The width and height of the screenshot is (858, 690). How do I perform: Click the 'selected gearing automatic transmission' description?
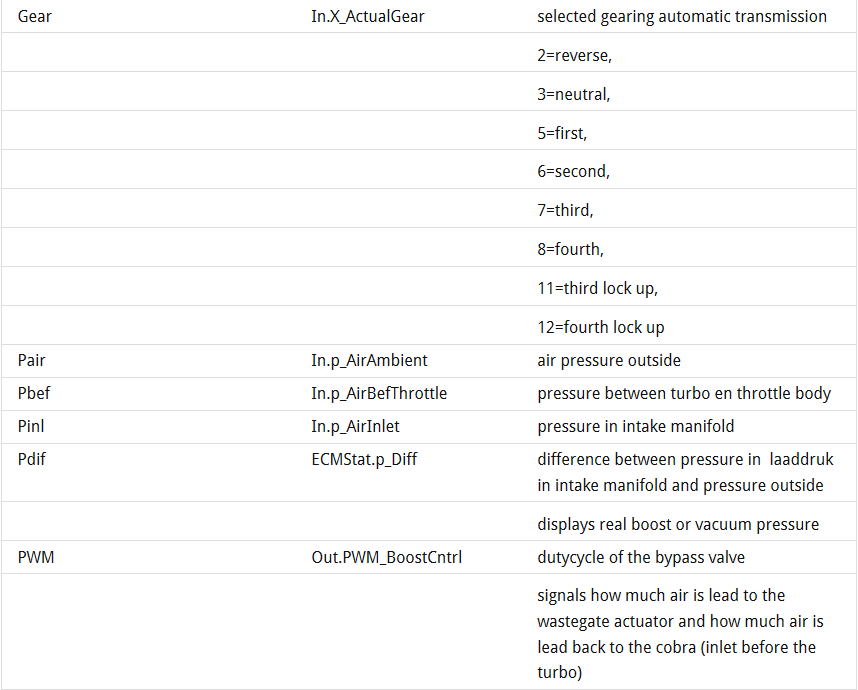click(681, 16)
